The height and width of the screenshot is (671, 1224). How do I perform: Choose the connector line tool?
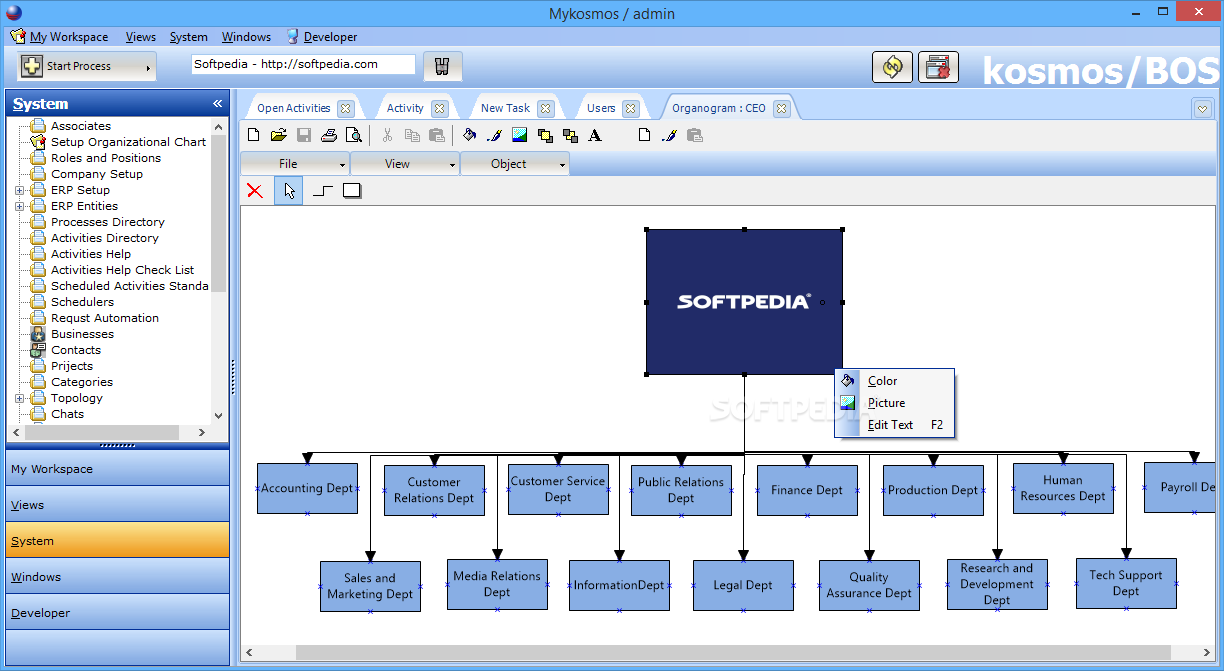tap(322, 191)
